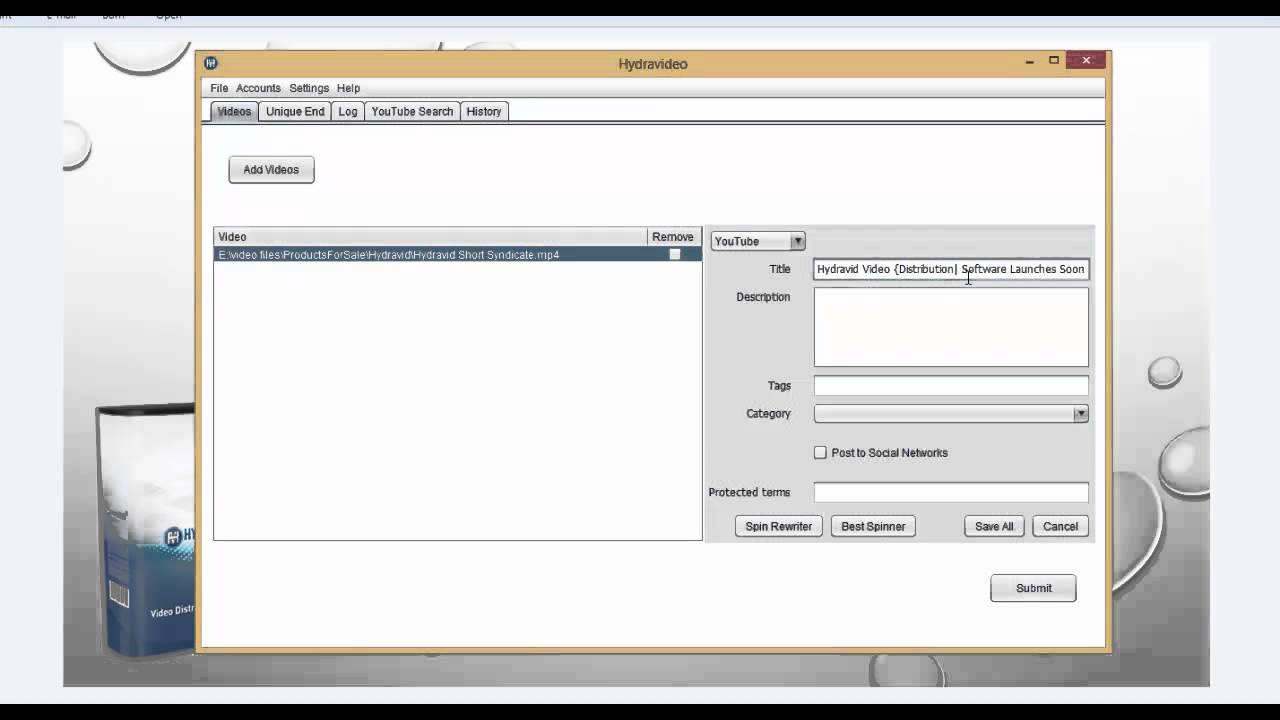Click inside the Tags input field
Viewport: 1280px width, 720px height.
coord(951,386)
